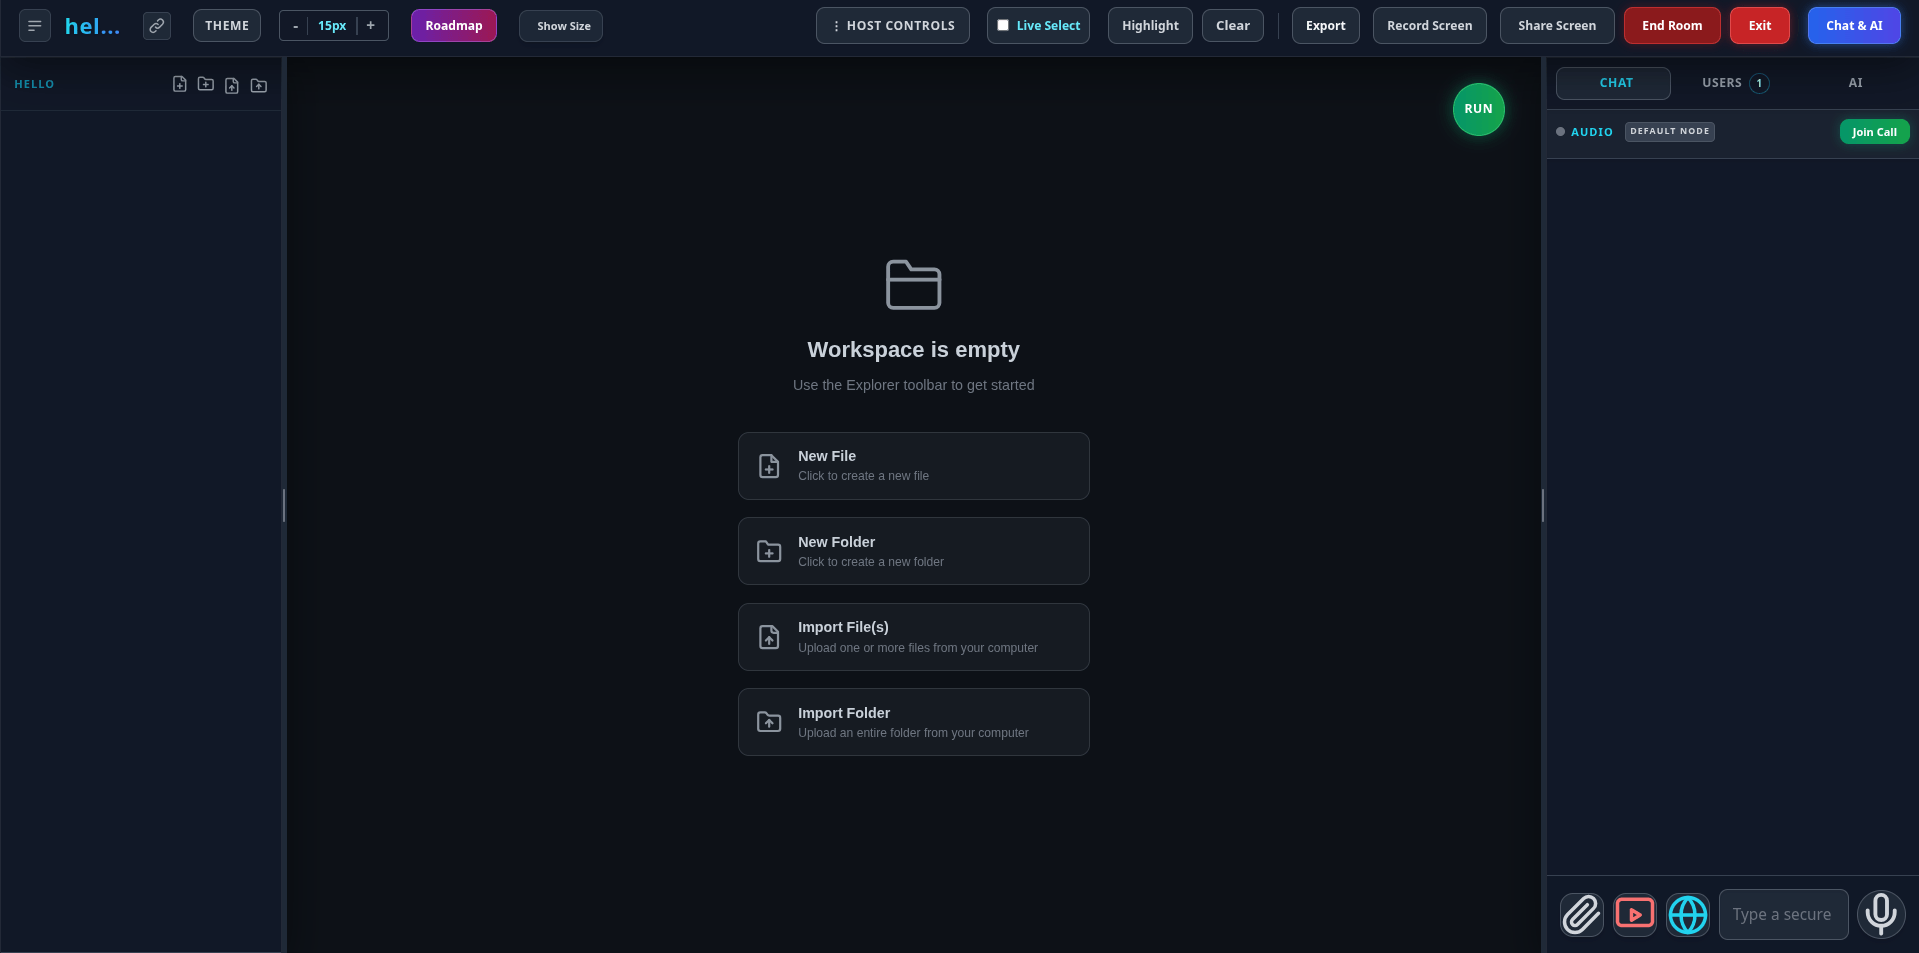Click the green Run button
Screen dimensions: 1919x953
[1479, 109]
